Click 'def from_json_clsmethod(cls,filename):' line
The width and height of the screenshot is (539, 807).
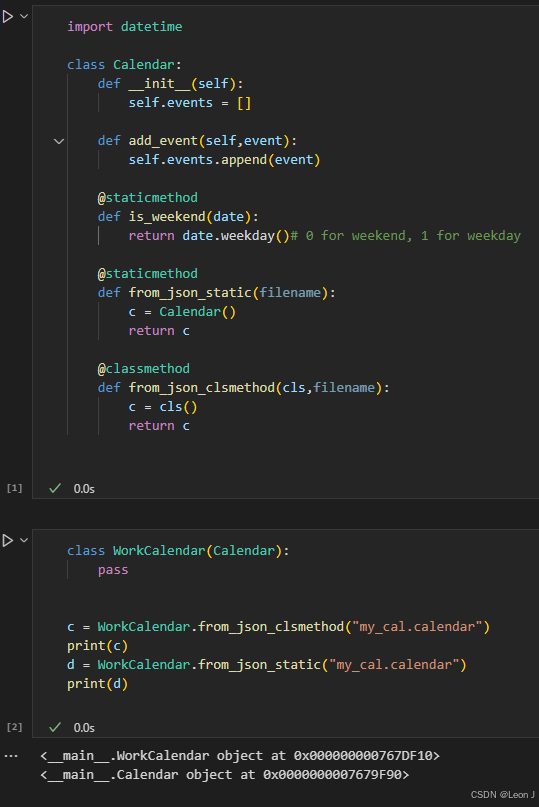244,388
